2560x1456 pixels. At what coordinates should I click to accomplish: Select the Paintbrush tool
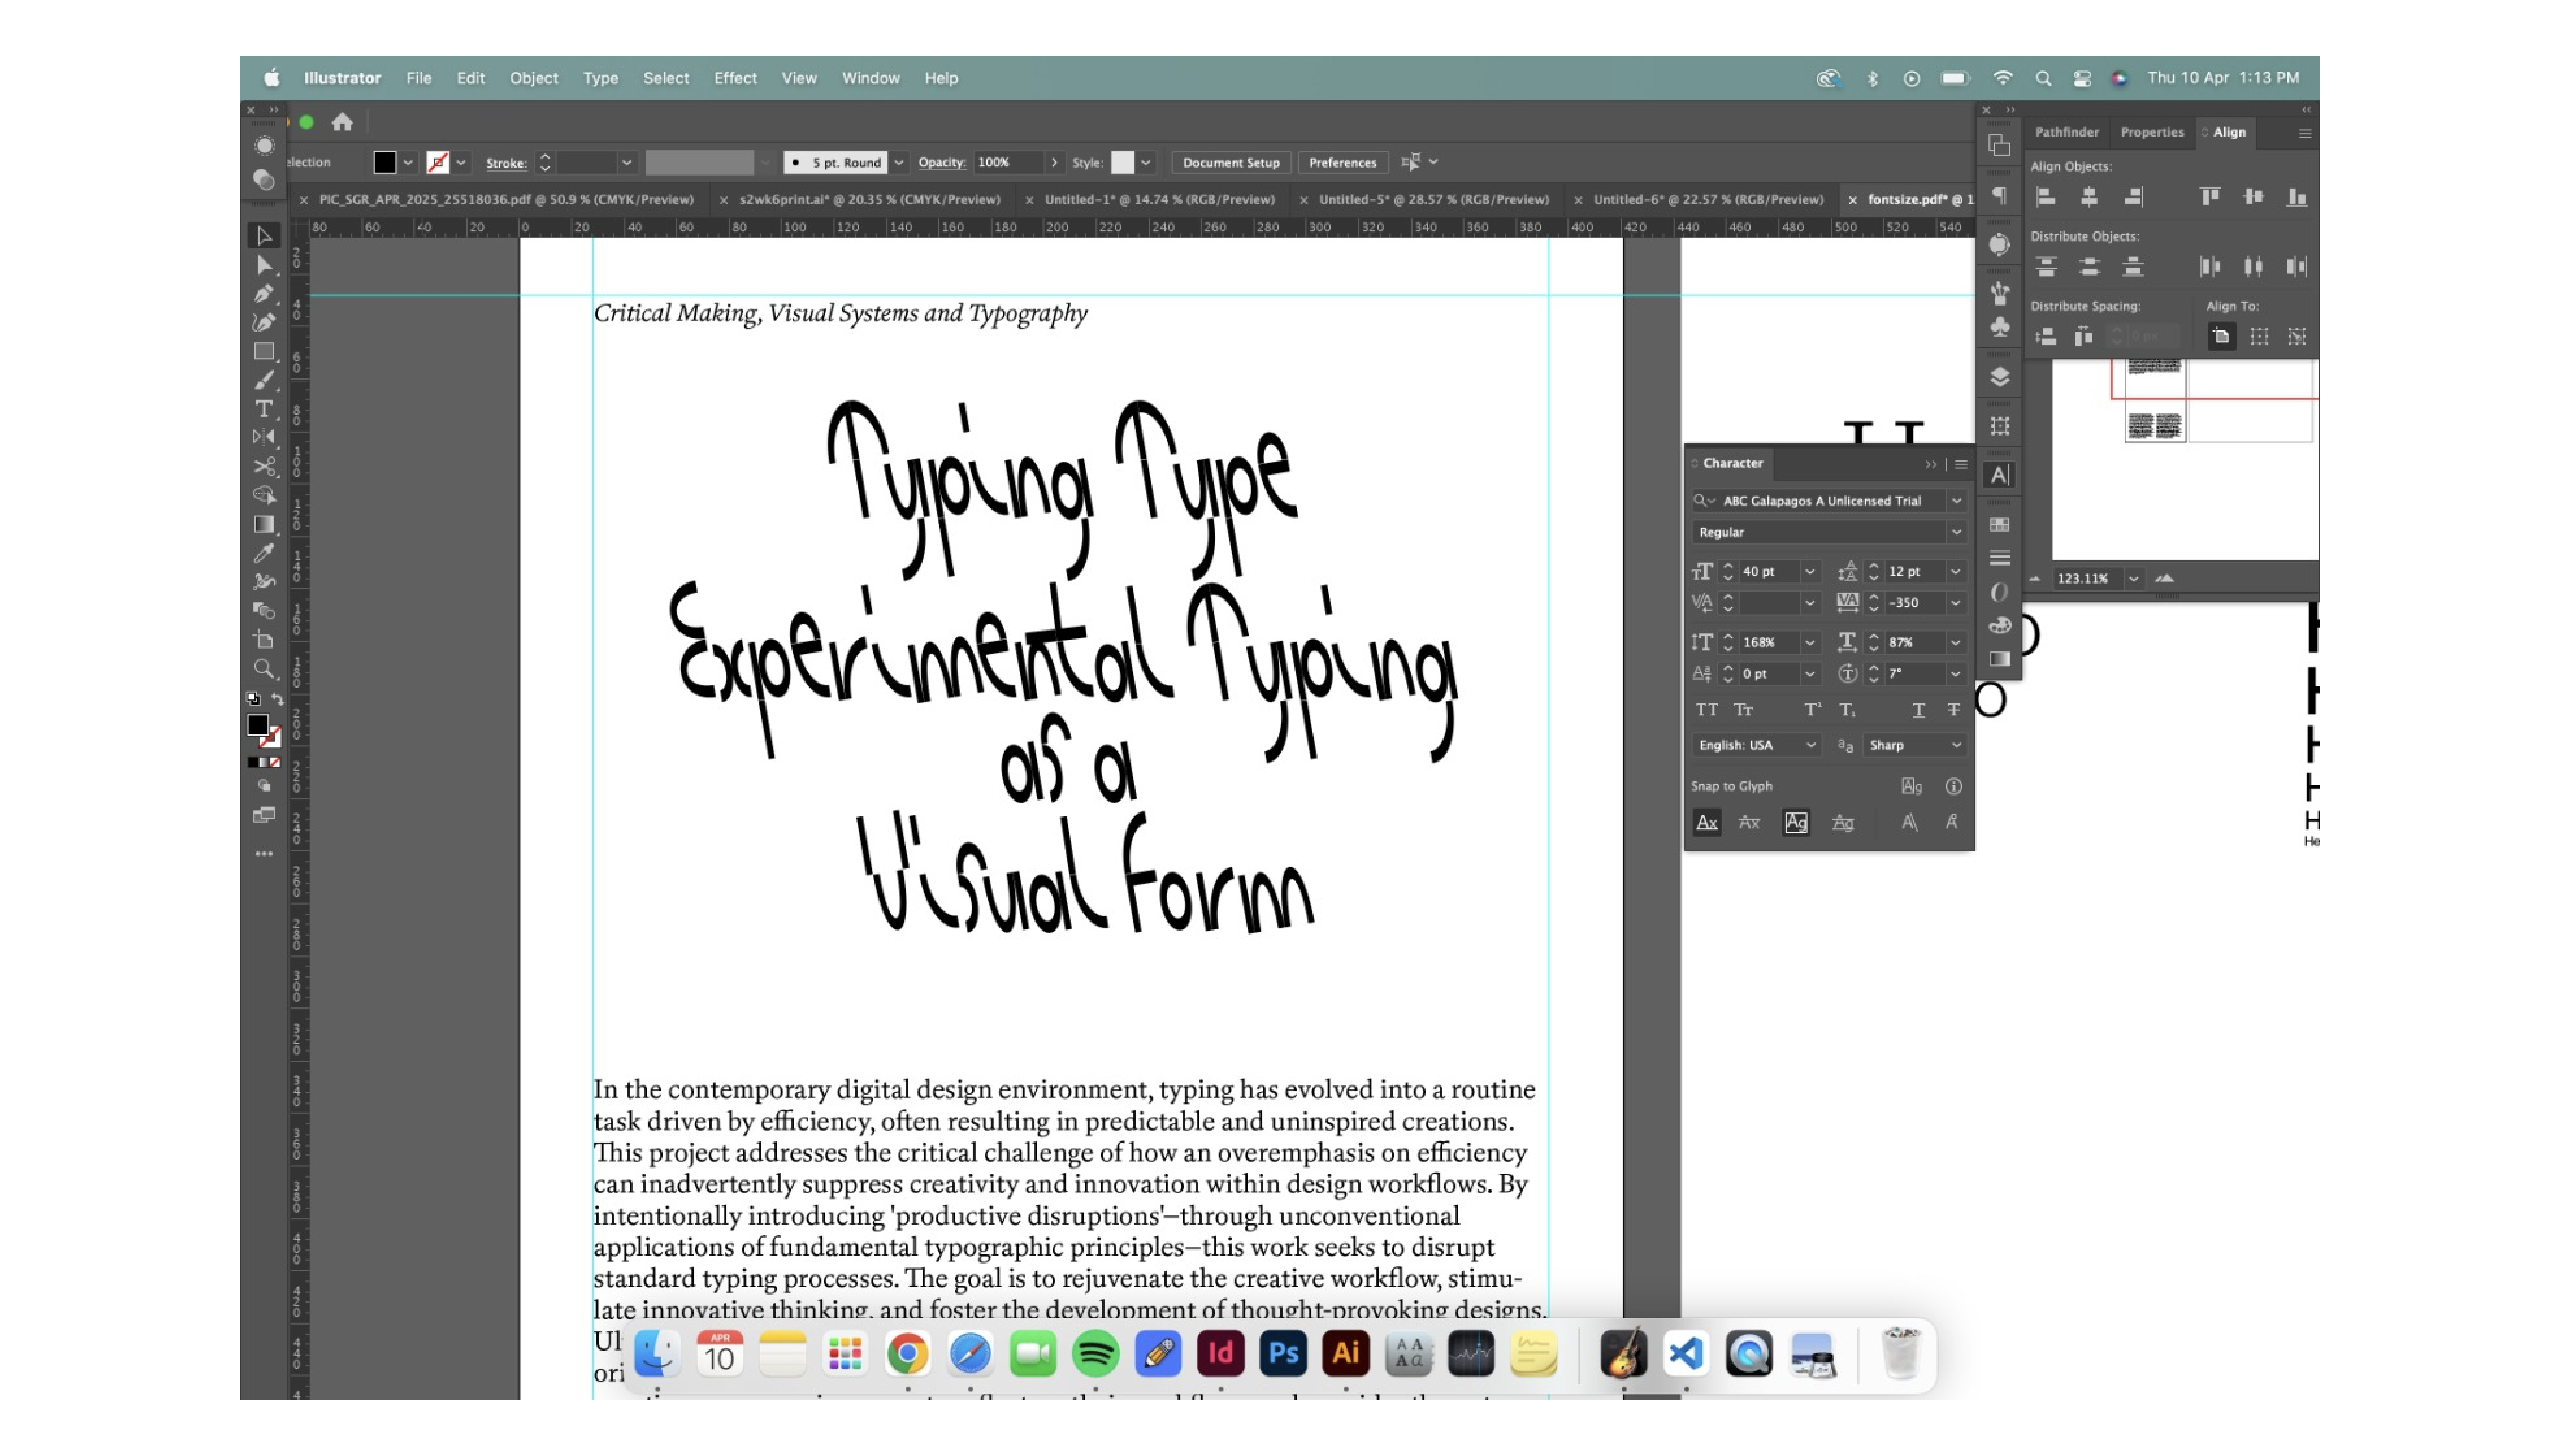(x=264, y=380)
